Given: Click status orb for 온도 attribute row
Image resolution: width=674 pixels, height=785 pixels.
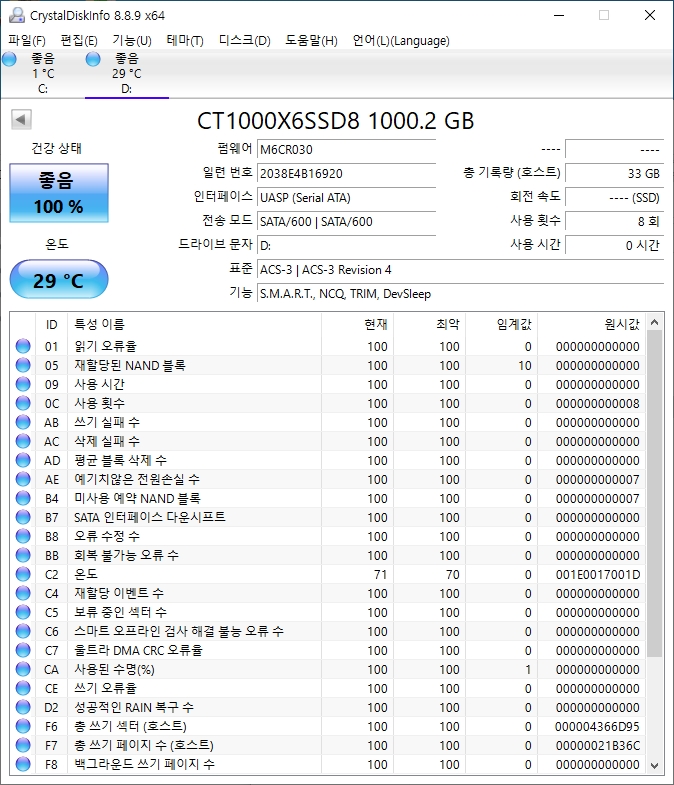Looking at the screenshot, I should (24, 575).
